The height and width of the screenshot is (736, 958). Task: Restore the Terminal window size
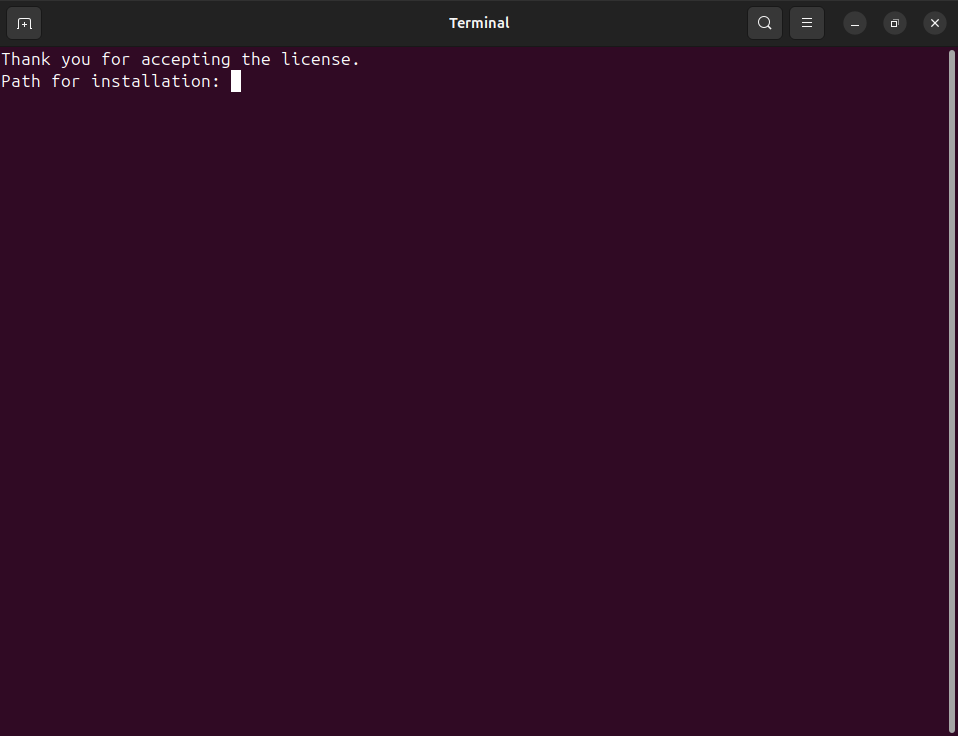[895, 23]
